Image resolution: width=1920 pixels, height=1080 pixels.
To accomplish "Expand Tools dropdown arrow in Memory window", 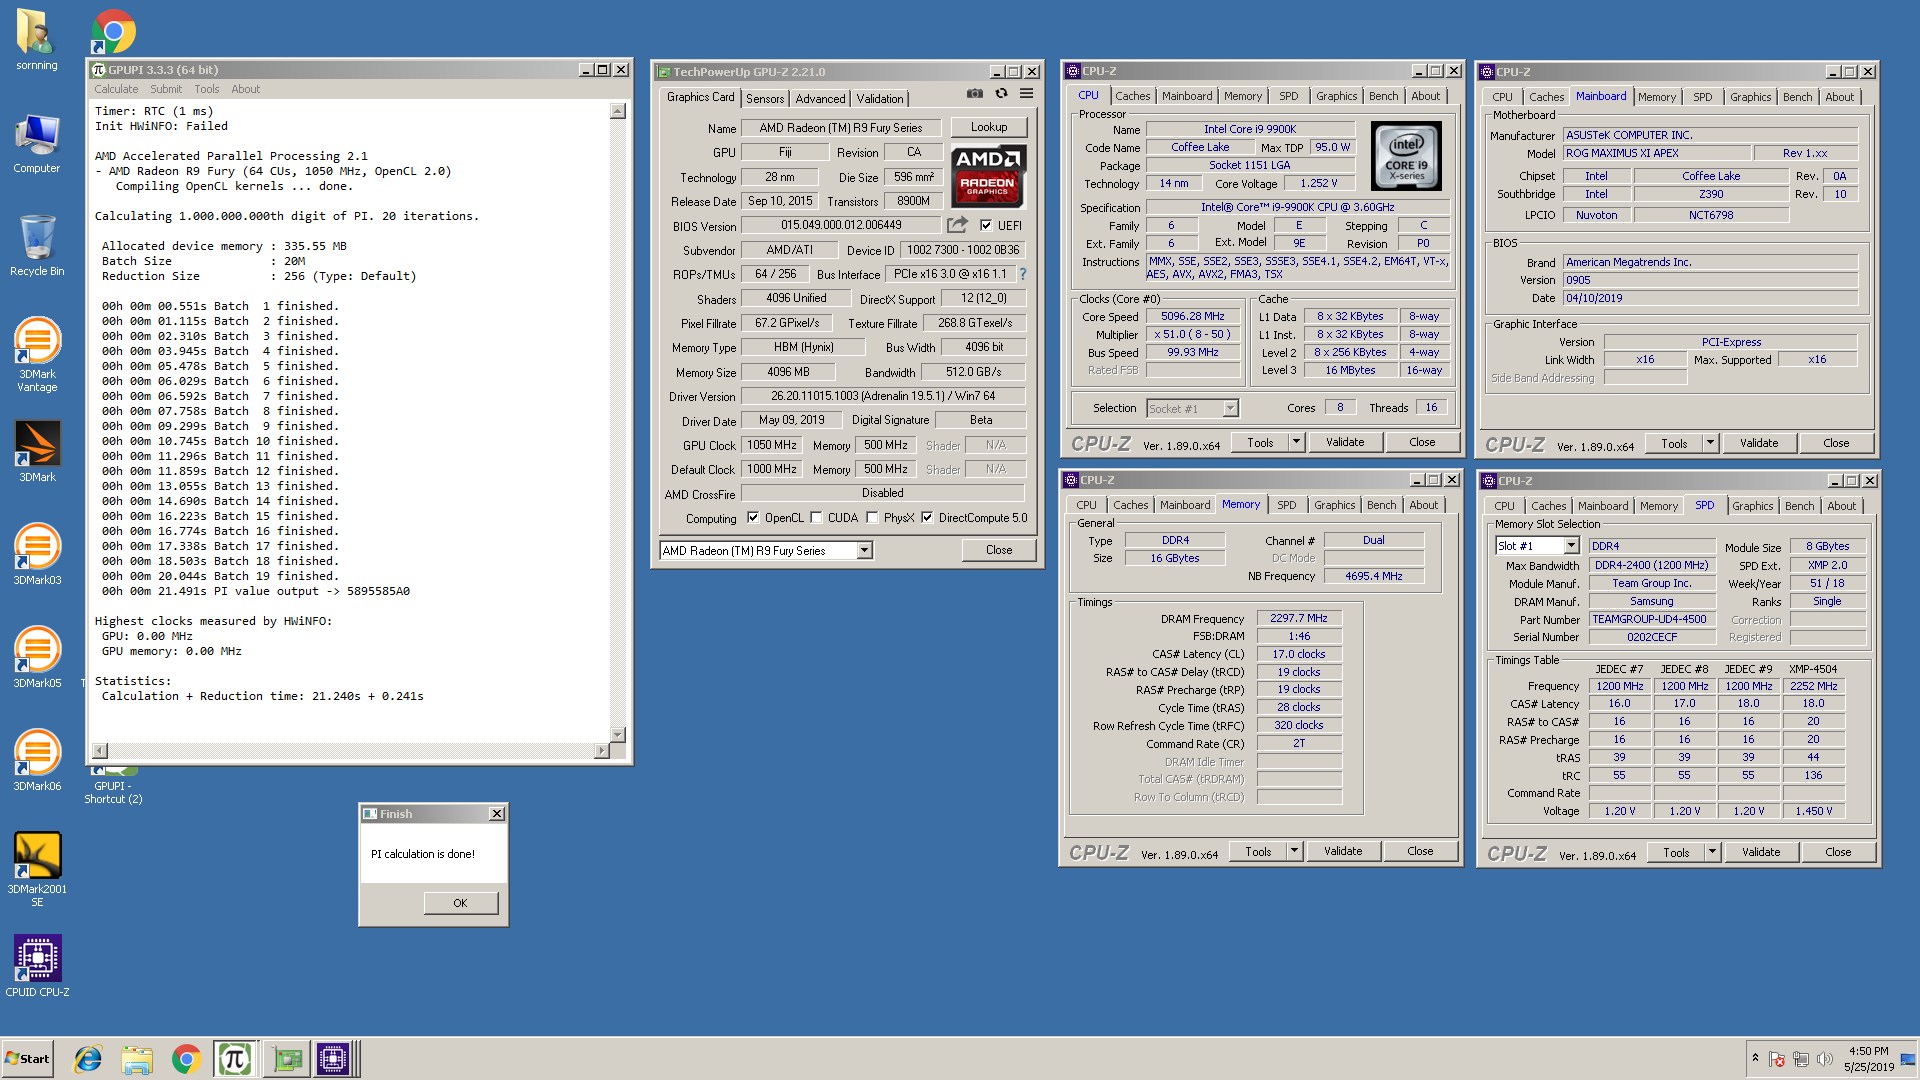I will click(x=1294, y=851).
